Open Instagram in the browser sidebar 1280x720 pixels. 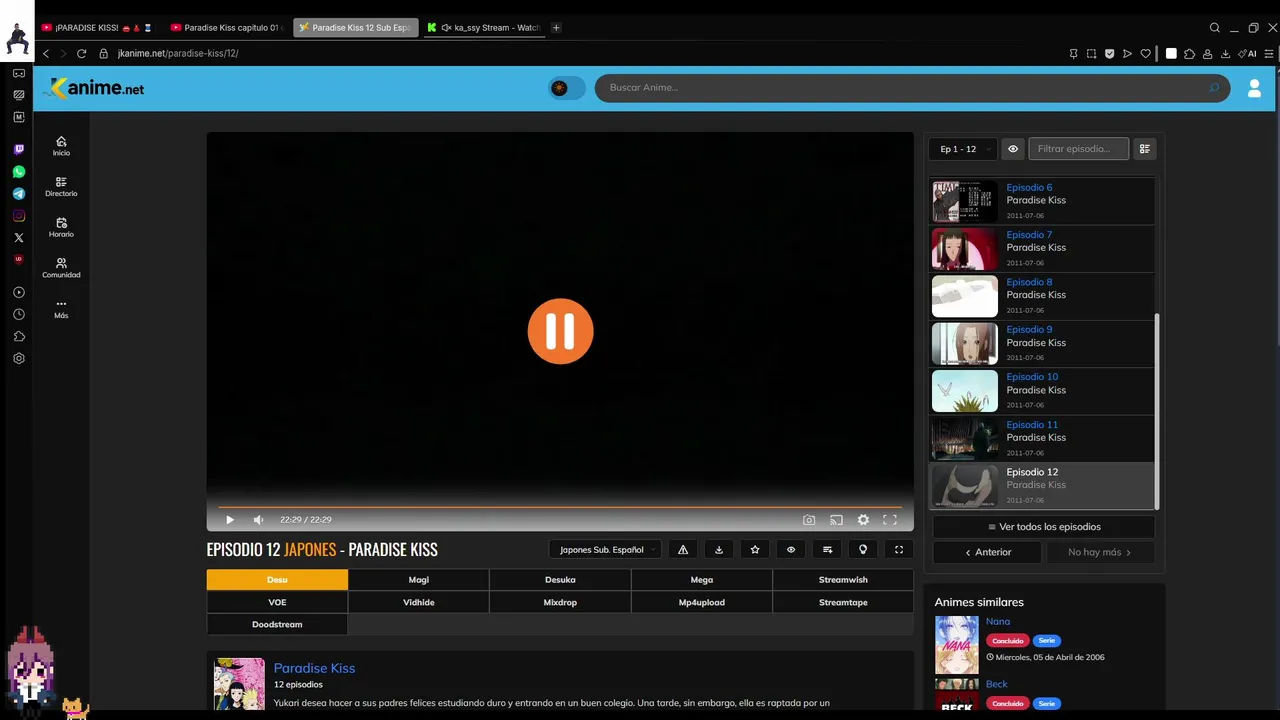[18, 216]
